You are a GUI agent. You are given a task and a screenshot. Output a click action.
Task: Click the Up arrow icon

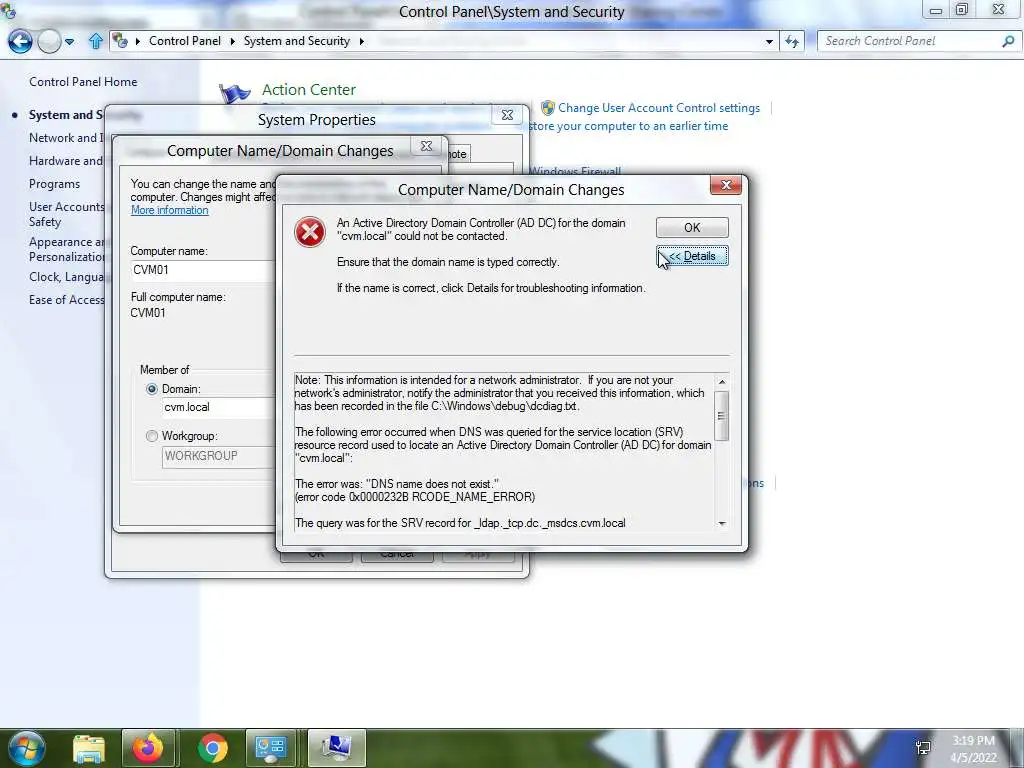coord(95,41)
